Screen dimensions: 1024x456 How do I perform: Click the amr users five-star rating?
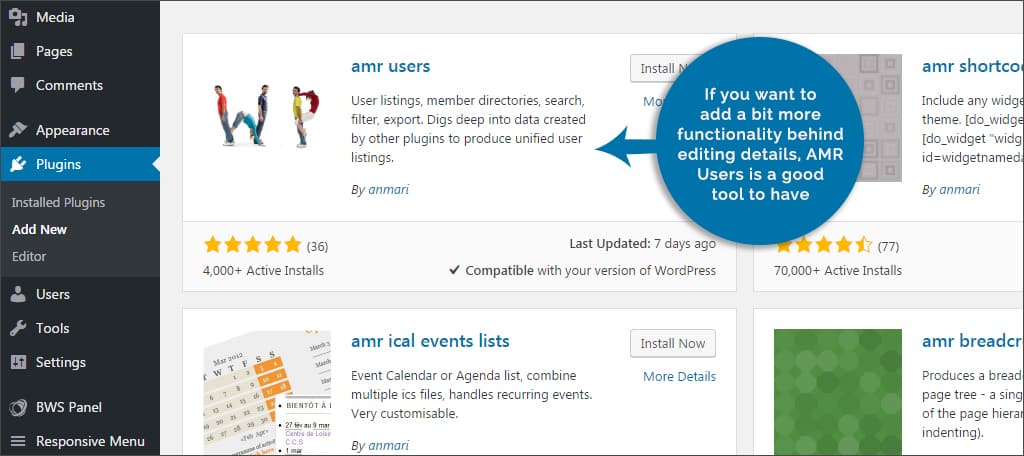pyautogui.click(x=252, y=245)
